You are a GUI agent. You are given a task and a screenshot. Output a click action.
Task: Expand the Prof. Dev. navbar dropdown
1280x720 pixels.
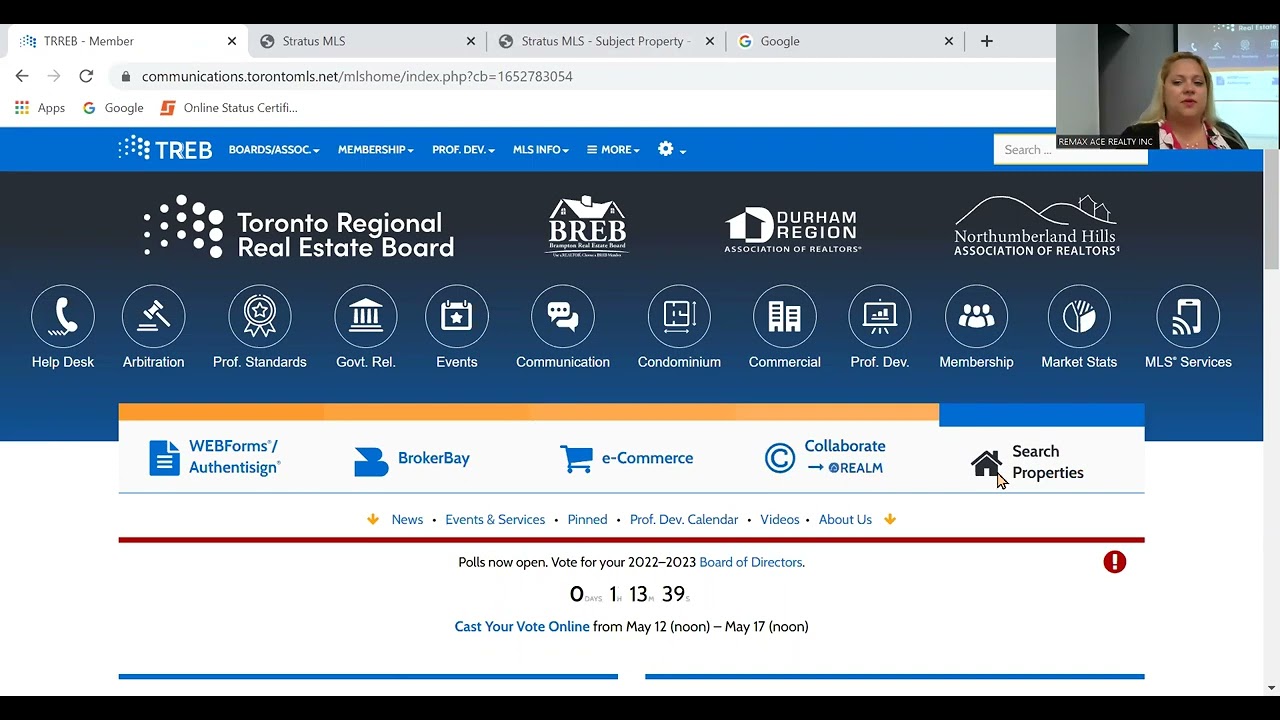463,150
